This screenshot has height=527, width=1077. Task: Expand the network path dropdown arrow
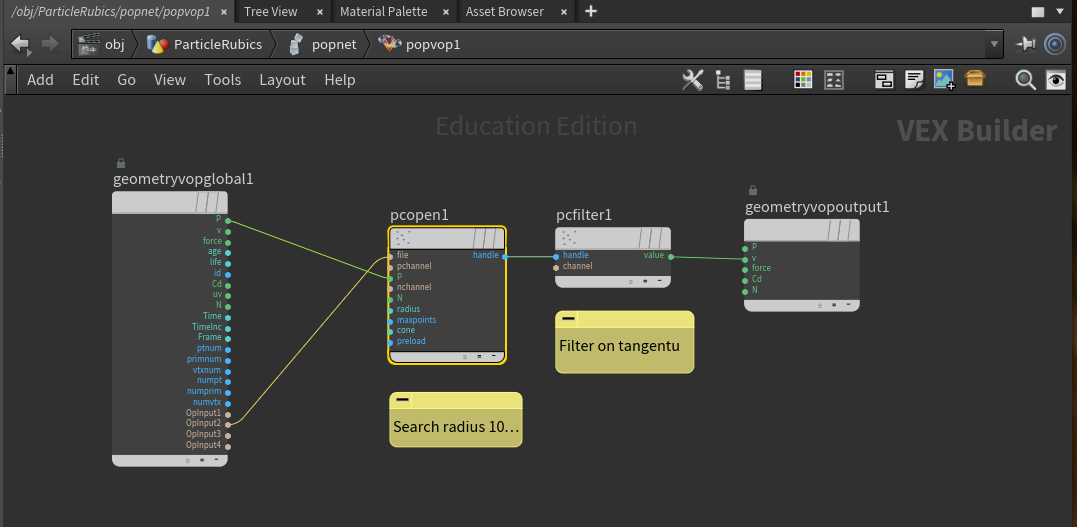pyautogui.click(x=993, y=45)
